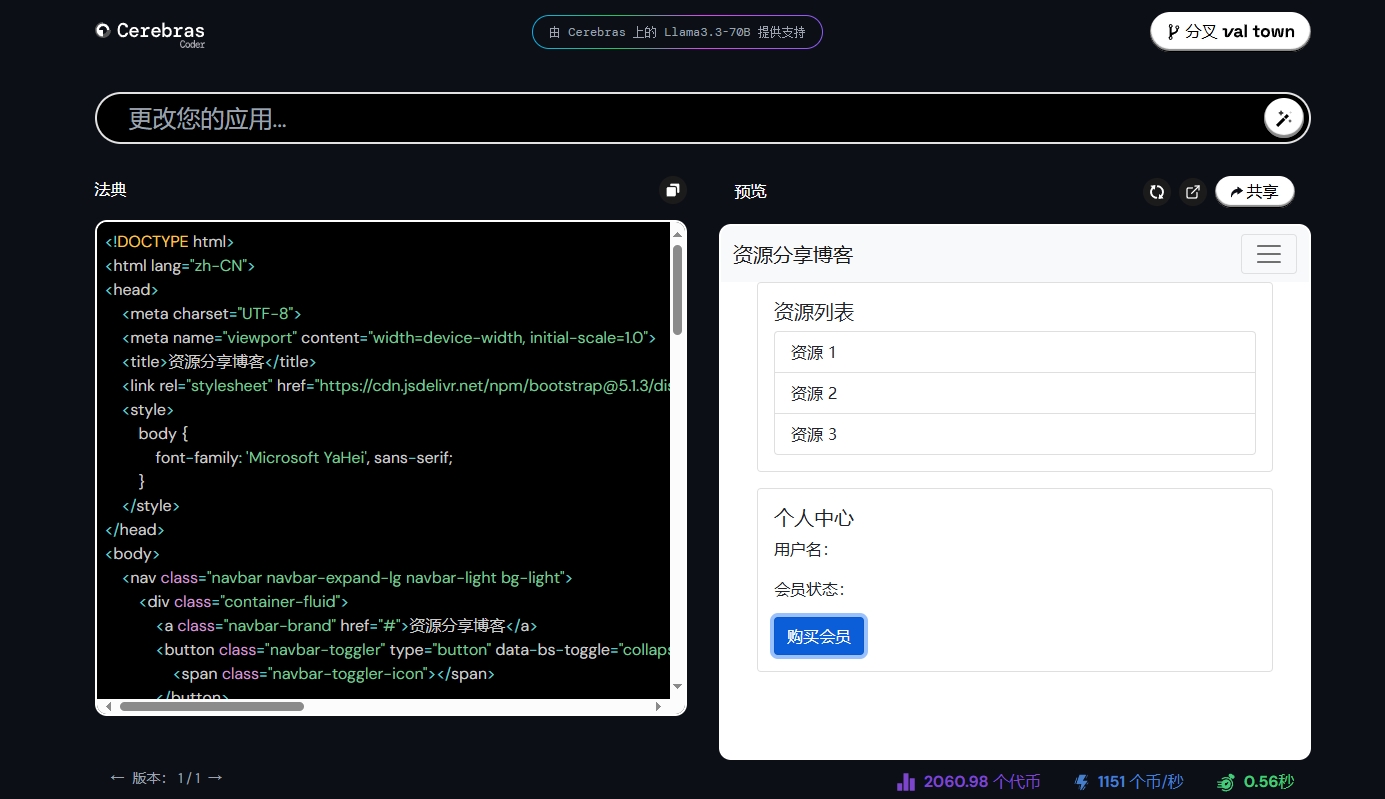Screen dimensions: 1385x799
Task: Click the title 资源分享博客 code line
Action: click(219, 362)
